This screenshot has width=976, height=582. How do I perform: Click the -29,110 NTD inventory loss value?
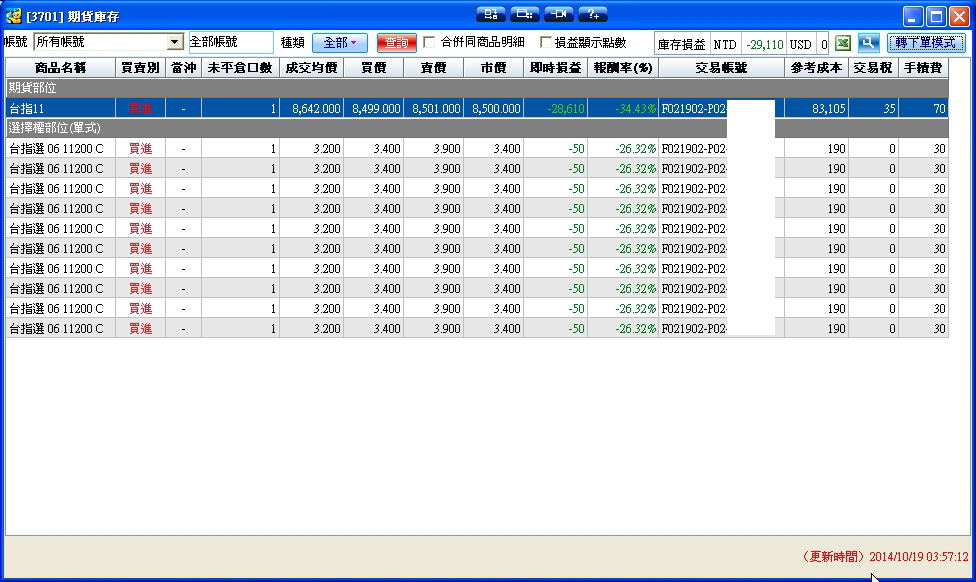click(x=764, y=44)
